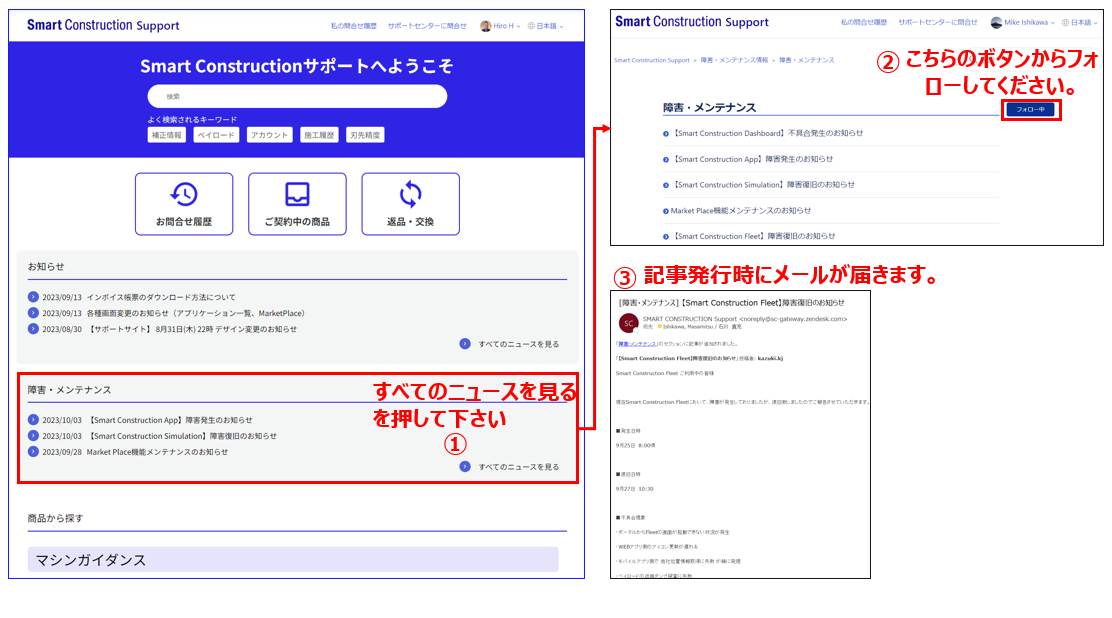
Task: Select the 補正情報 keyword tag
Action: 167,135
